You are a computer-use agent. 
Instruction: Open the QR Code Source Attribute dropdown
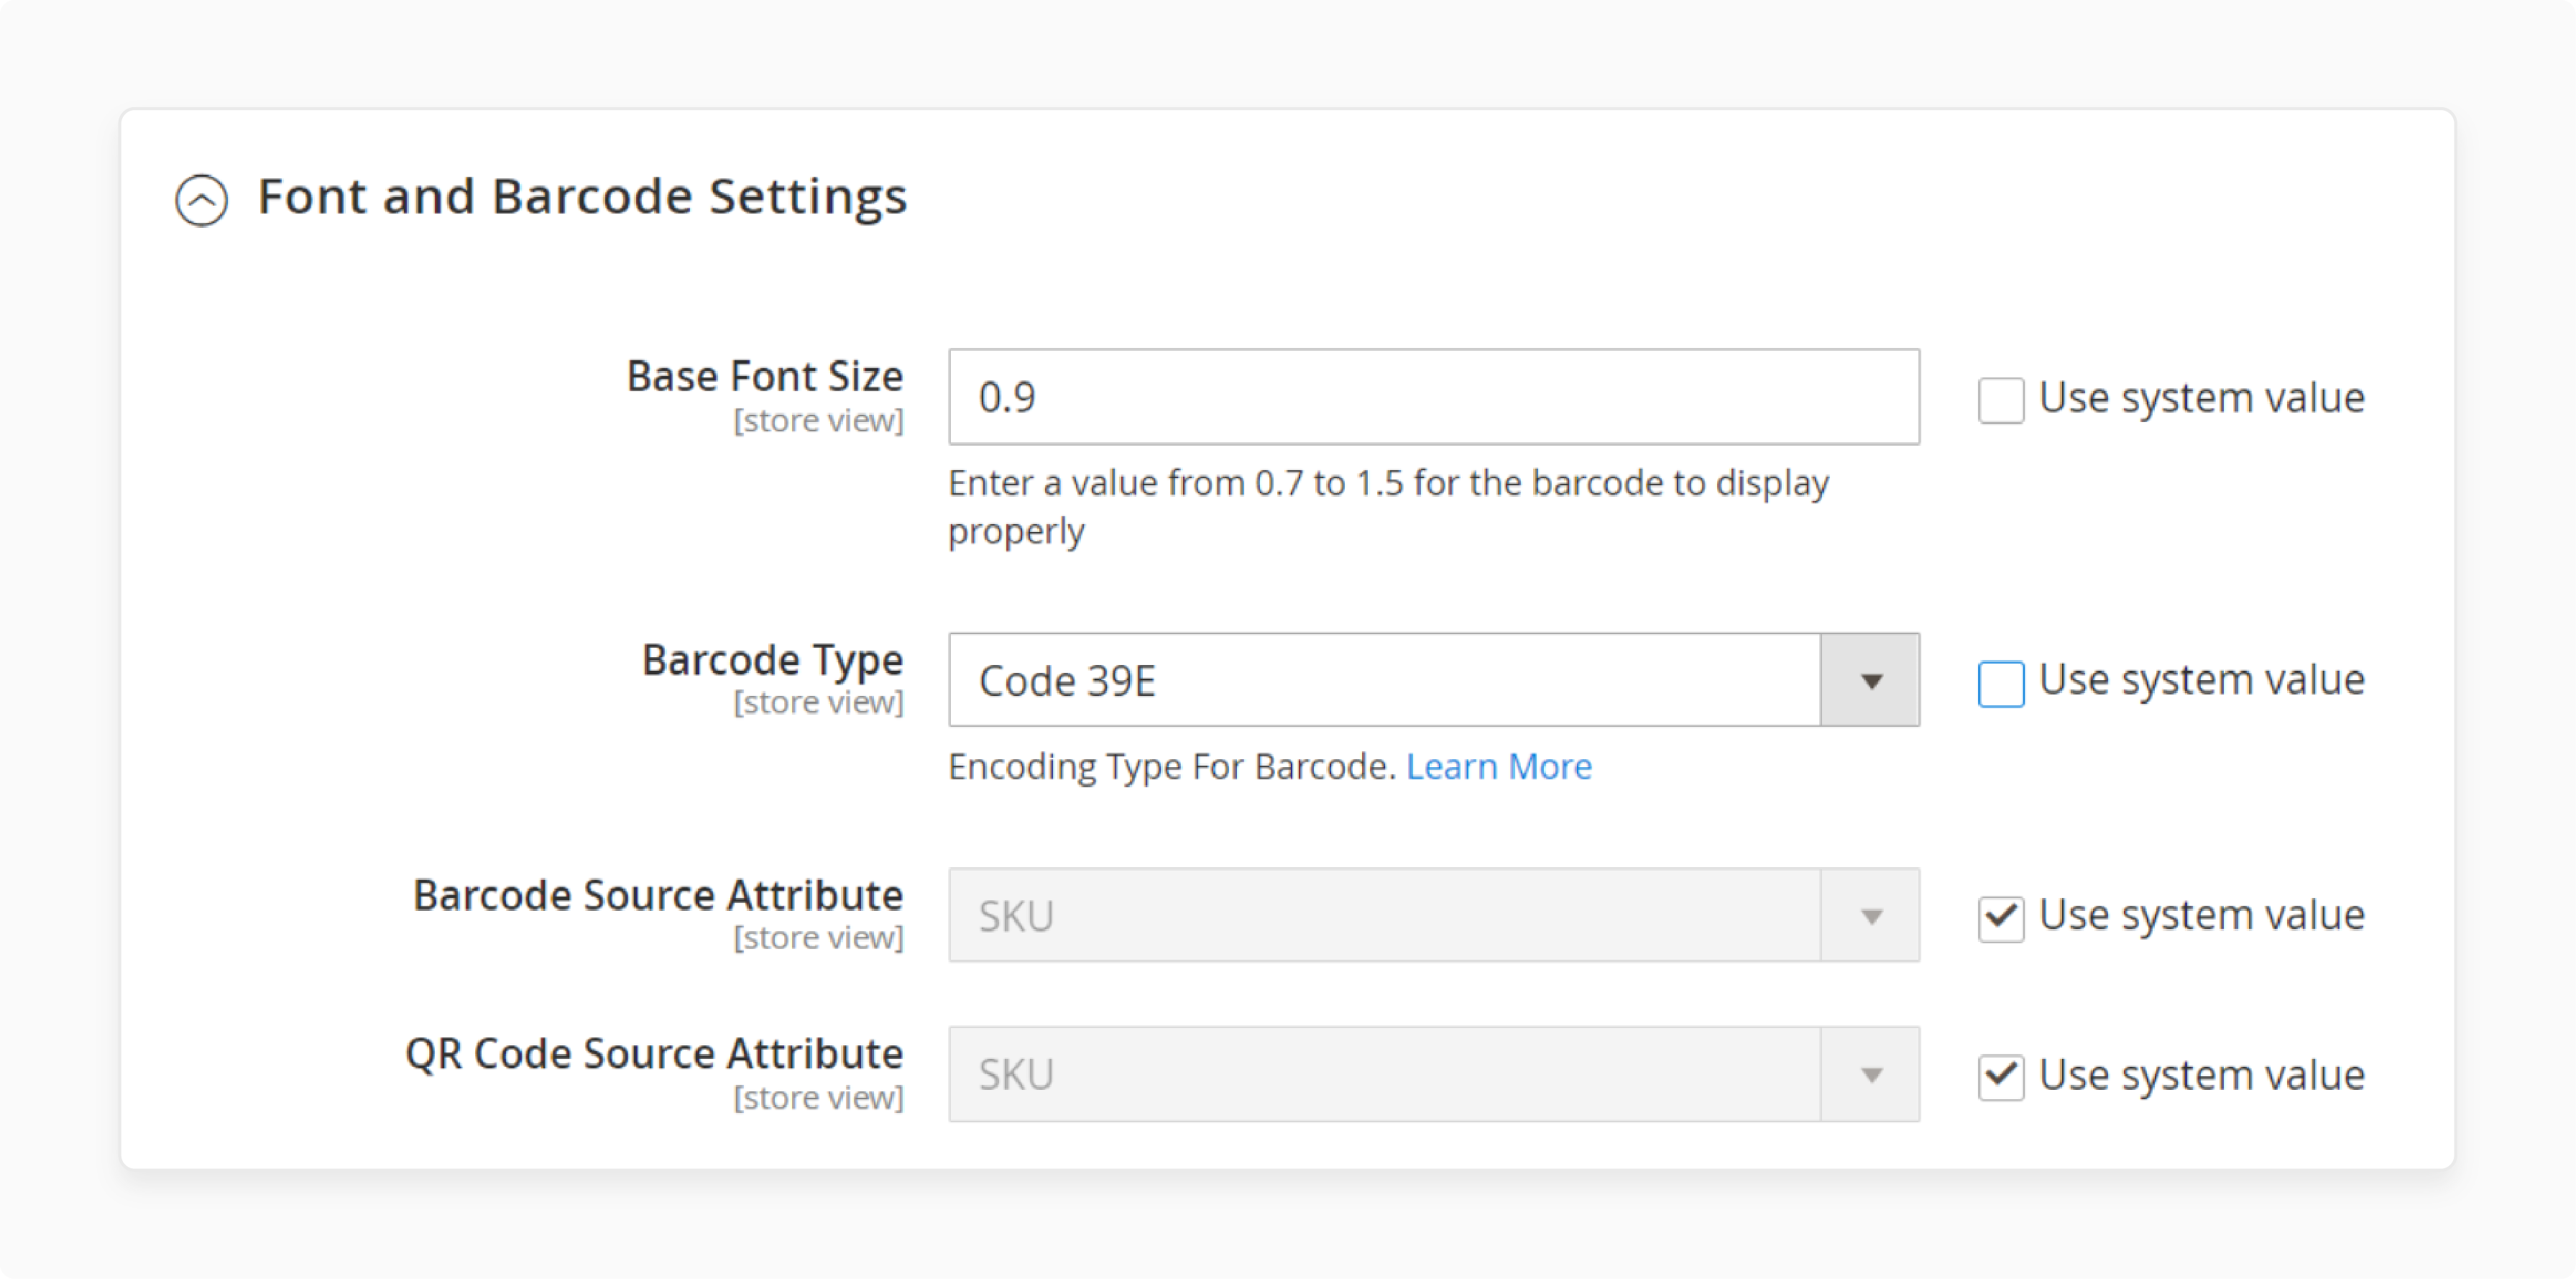[1433, 1074]
